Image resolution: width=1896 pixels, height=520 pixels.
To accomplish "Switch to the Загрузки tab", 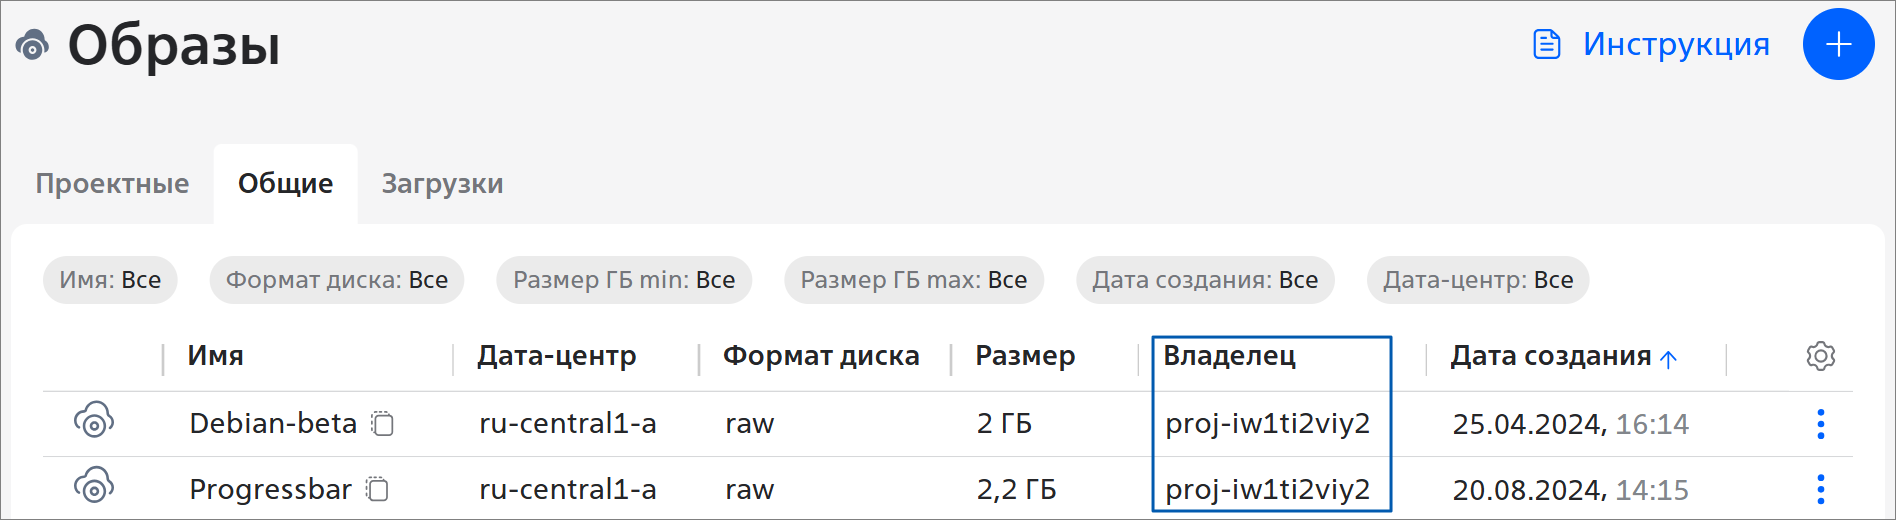I will click(442, 184).
